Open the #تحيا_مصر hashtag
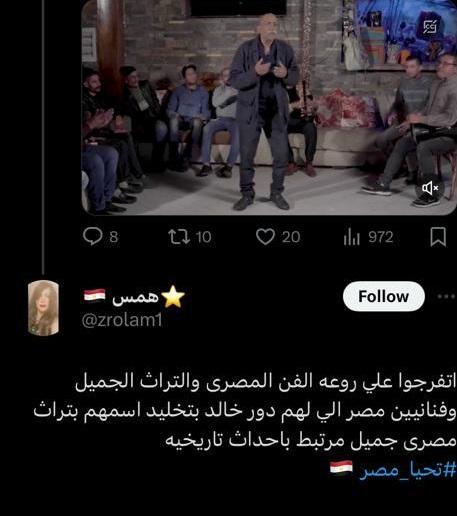The width and height of the screenshot is (457, 516). point(408,469)
